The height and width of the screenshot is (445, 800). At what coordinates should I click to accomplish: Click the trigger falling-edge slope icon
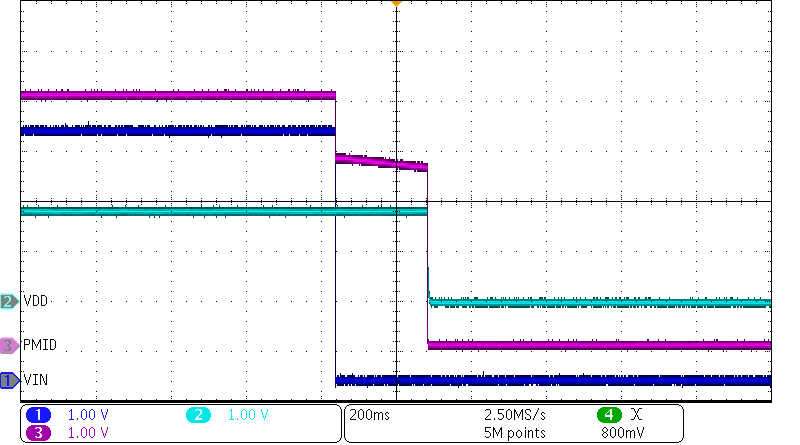click(637, 415)
